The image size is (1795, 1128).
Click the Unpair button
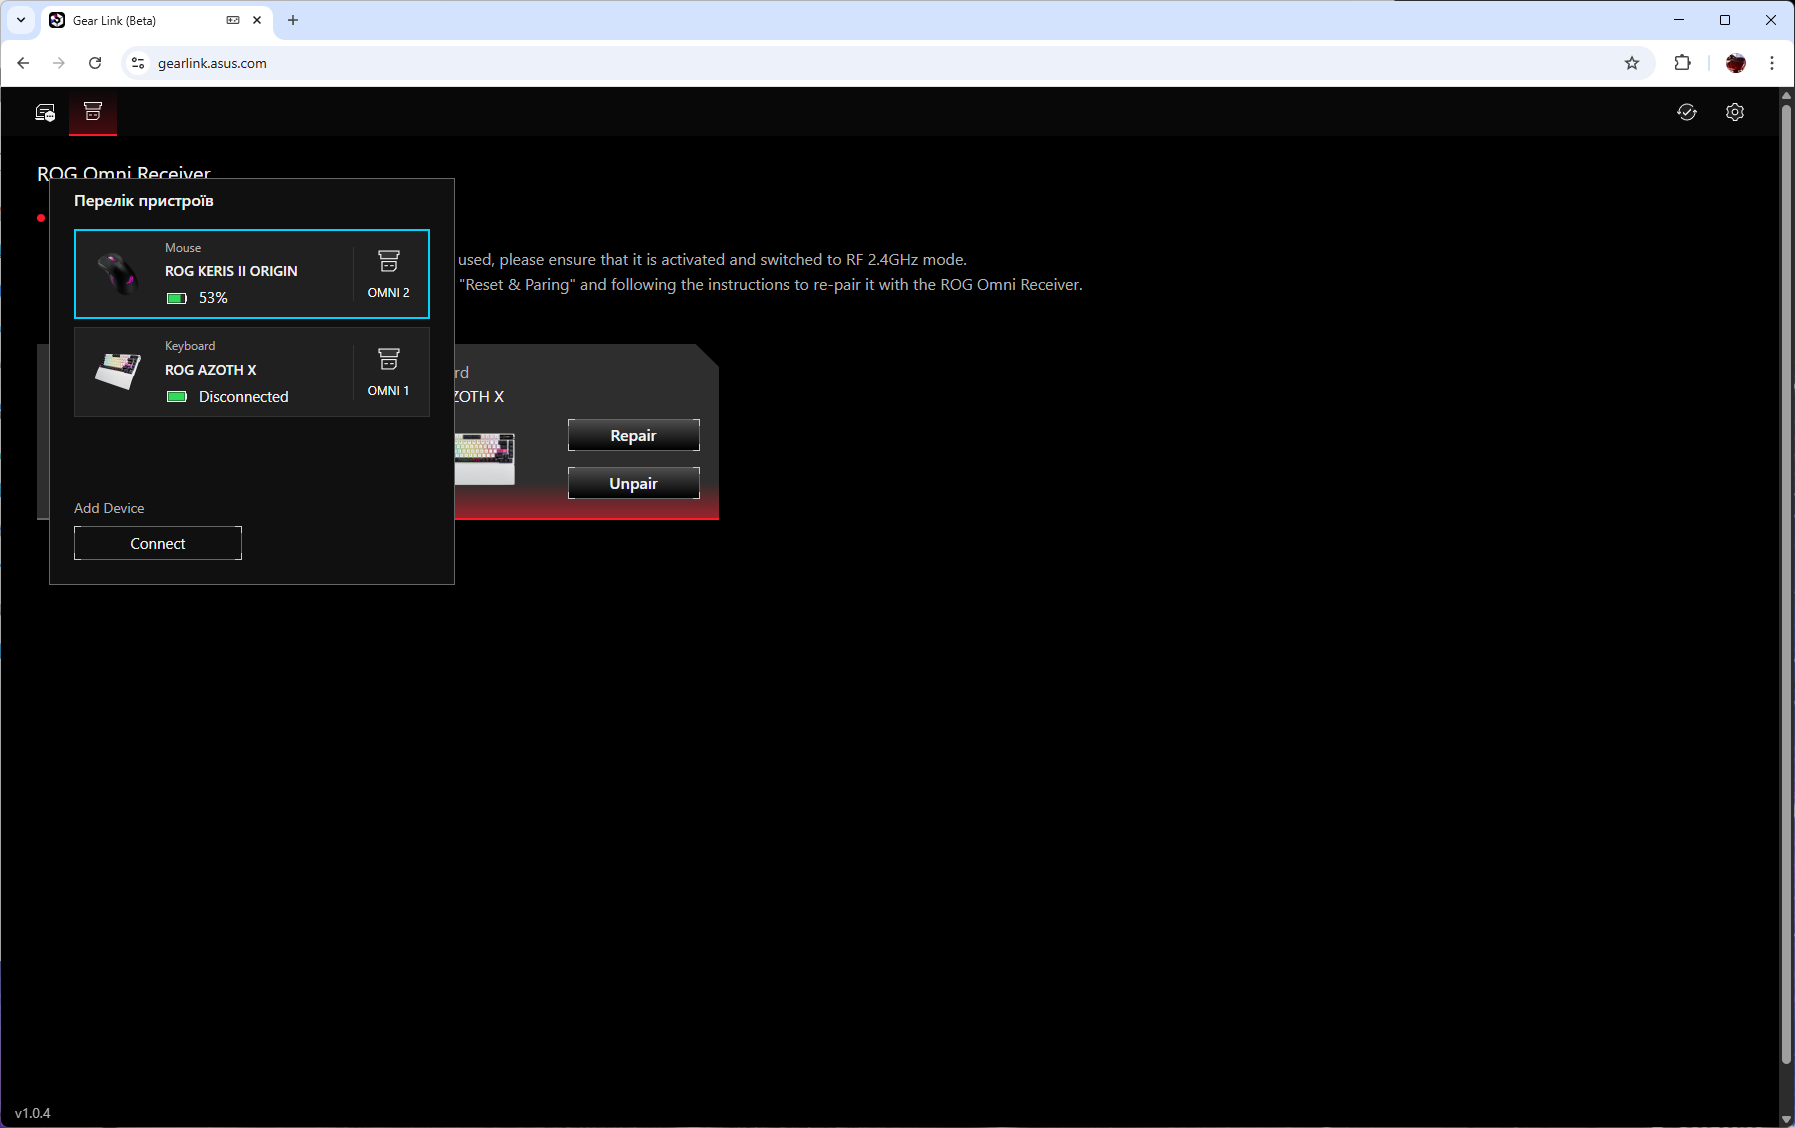pyautogui.click(x=634, y=483)
